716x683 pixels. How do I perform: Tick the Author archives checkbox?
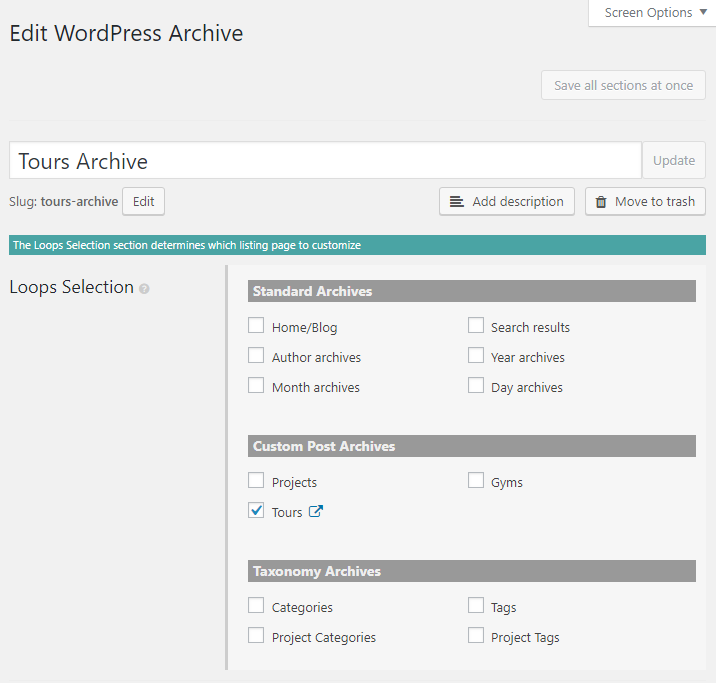click(x=256, y=355)
